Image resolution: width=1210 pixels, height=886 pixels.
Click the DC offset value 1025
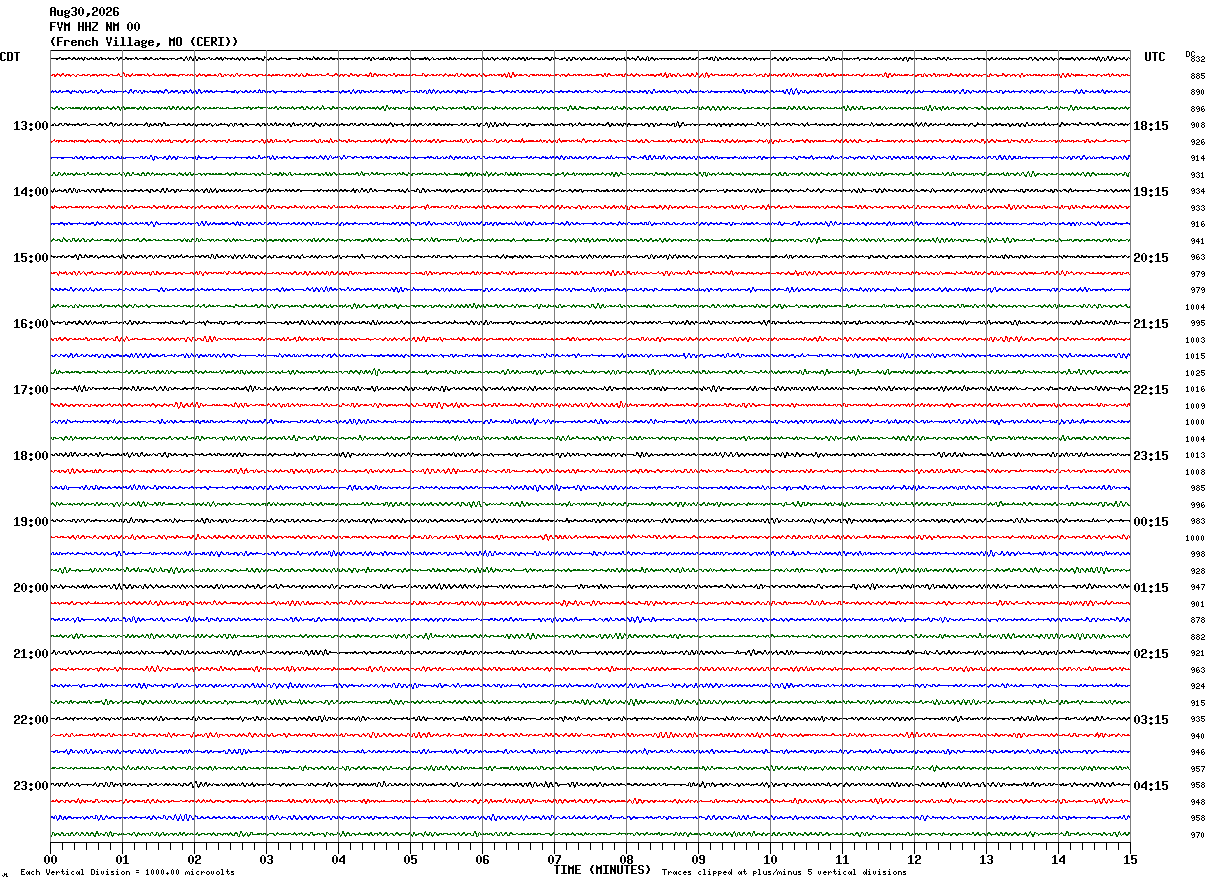click(x=1195, y=373)
